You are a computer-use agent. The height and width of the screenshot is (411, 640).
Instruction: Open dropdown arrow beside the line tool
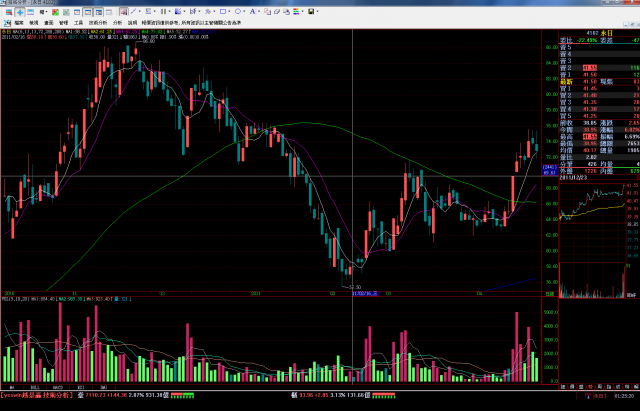(140, 11)
